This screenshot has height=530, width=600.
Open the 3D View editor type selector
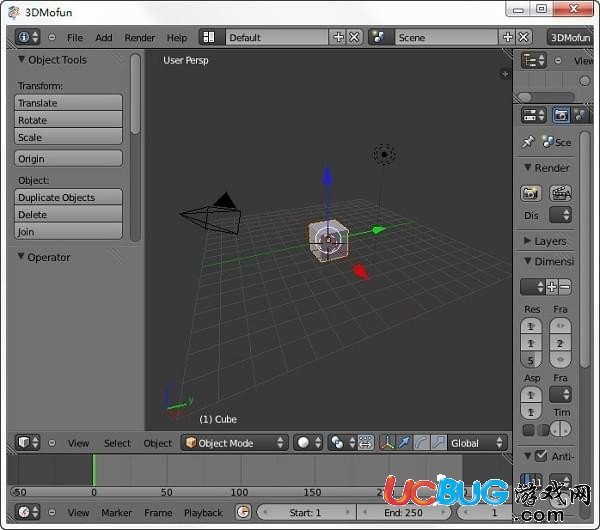tap(27, 442)
